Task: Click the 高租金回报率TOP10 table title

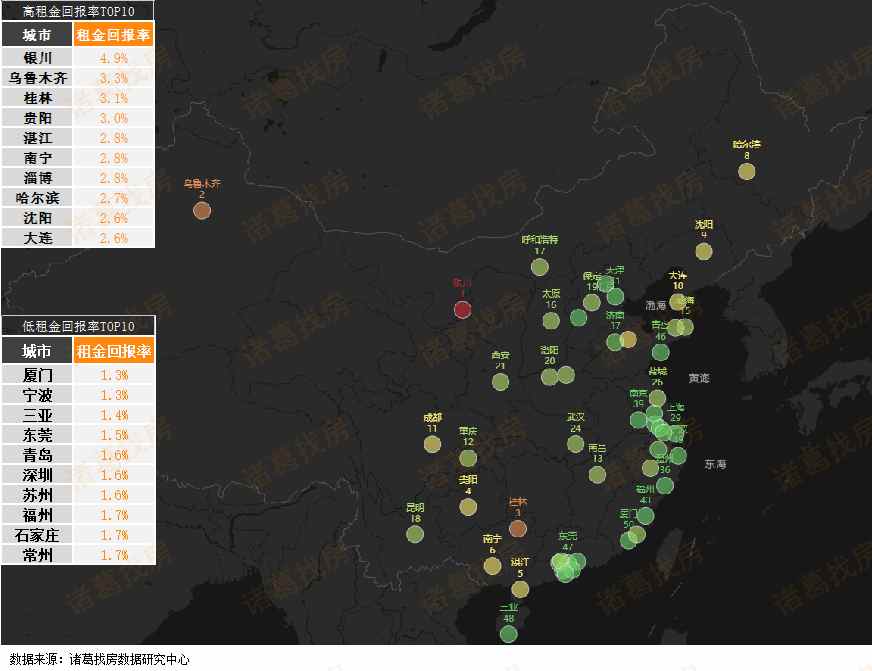Action: (x=78, y=11)
